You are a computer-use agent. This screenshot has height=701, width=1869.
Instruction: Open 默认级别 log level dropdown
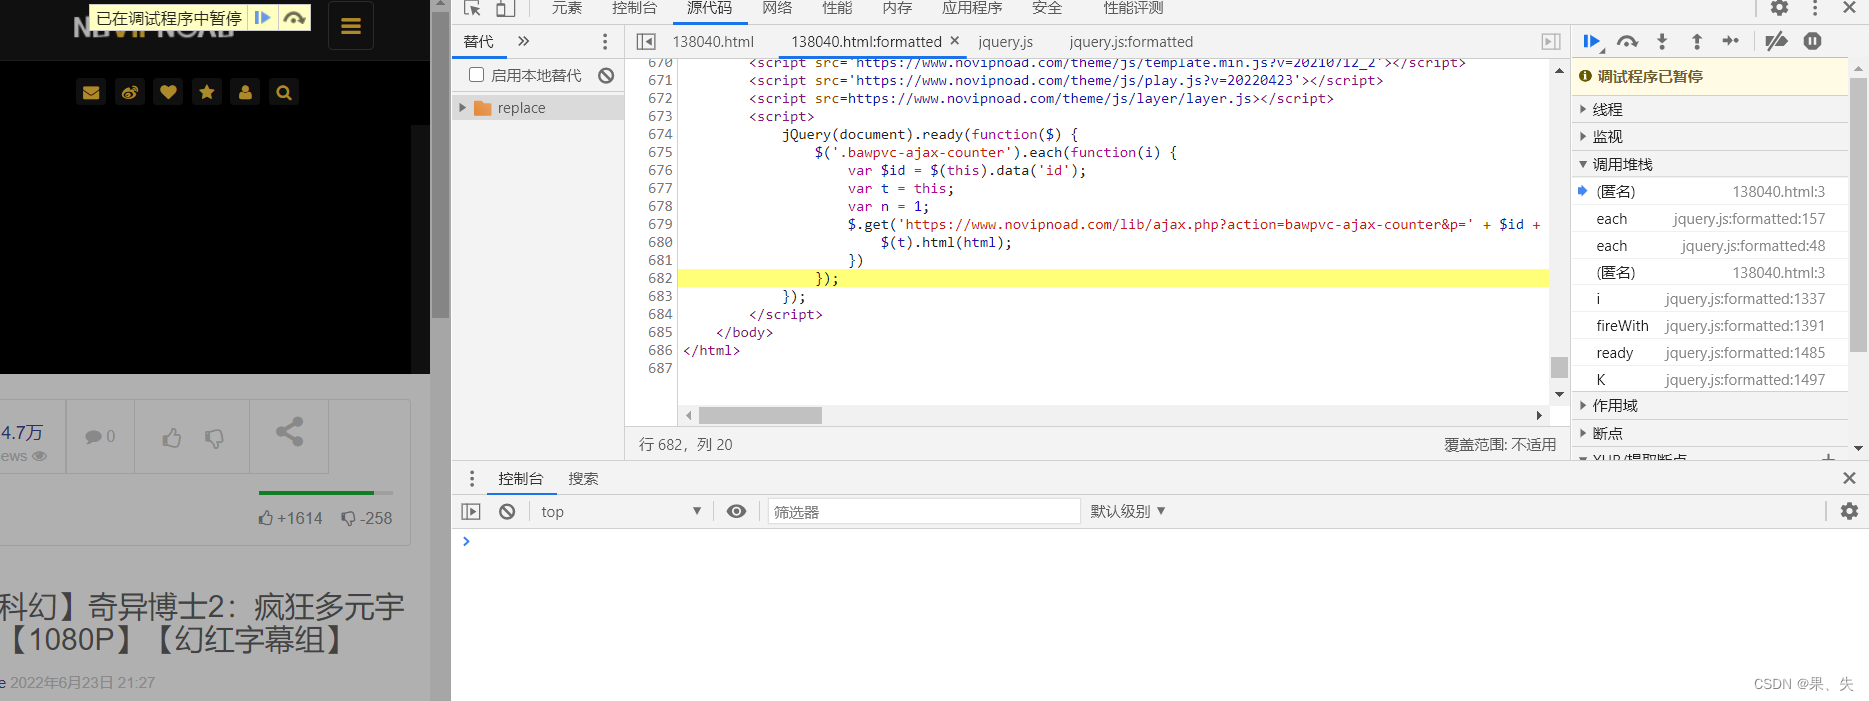point(1128,511)
